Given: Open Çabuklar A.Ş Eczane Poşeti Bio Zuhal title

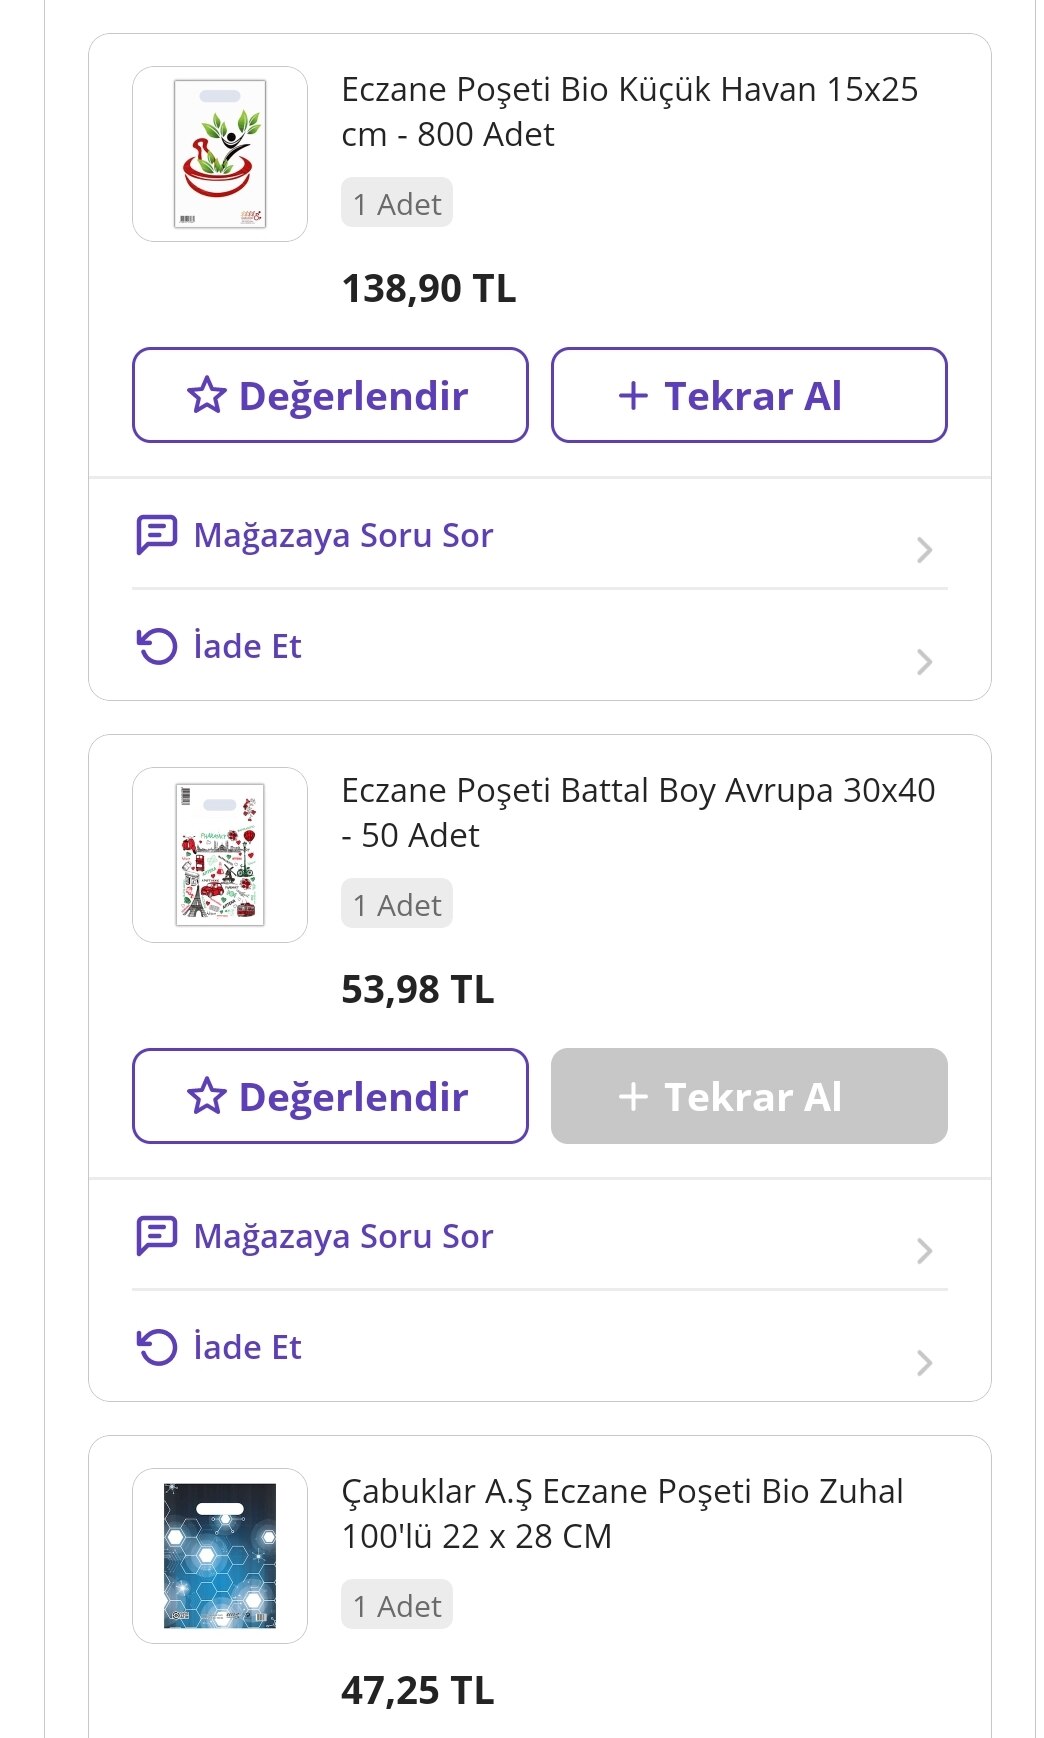Looking at the screenshot, I should tap(621, 1513).
